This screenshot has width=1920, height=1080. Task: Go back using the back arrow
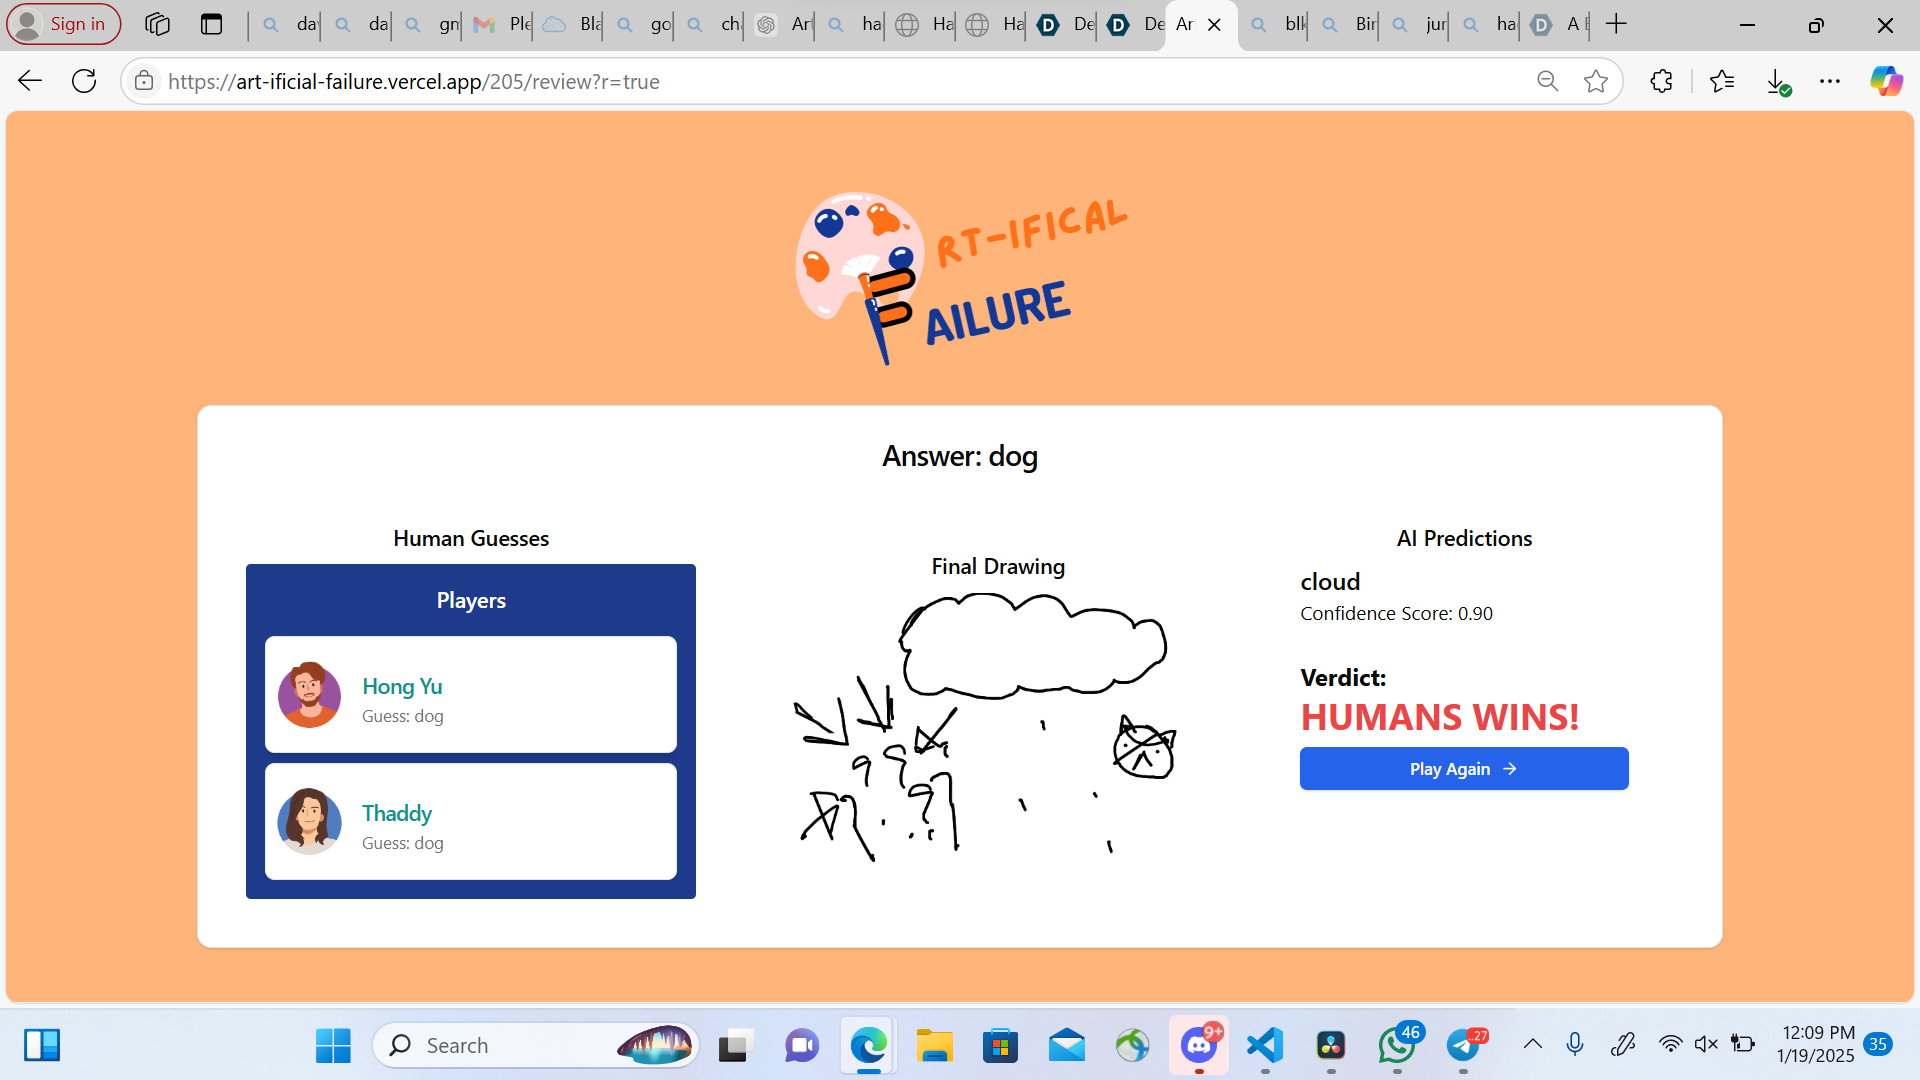30,81
